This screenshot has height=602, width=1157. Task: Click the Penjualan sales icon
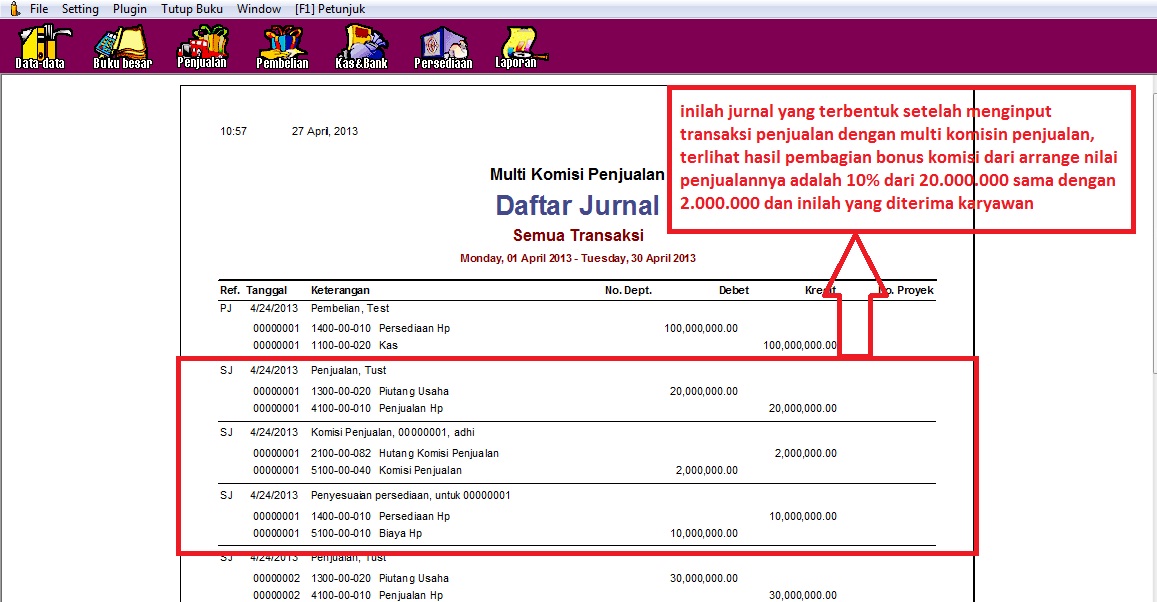pyautogui.click(x=202, y=46)
